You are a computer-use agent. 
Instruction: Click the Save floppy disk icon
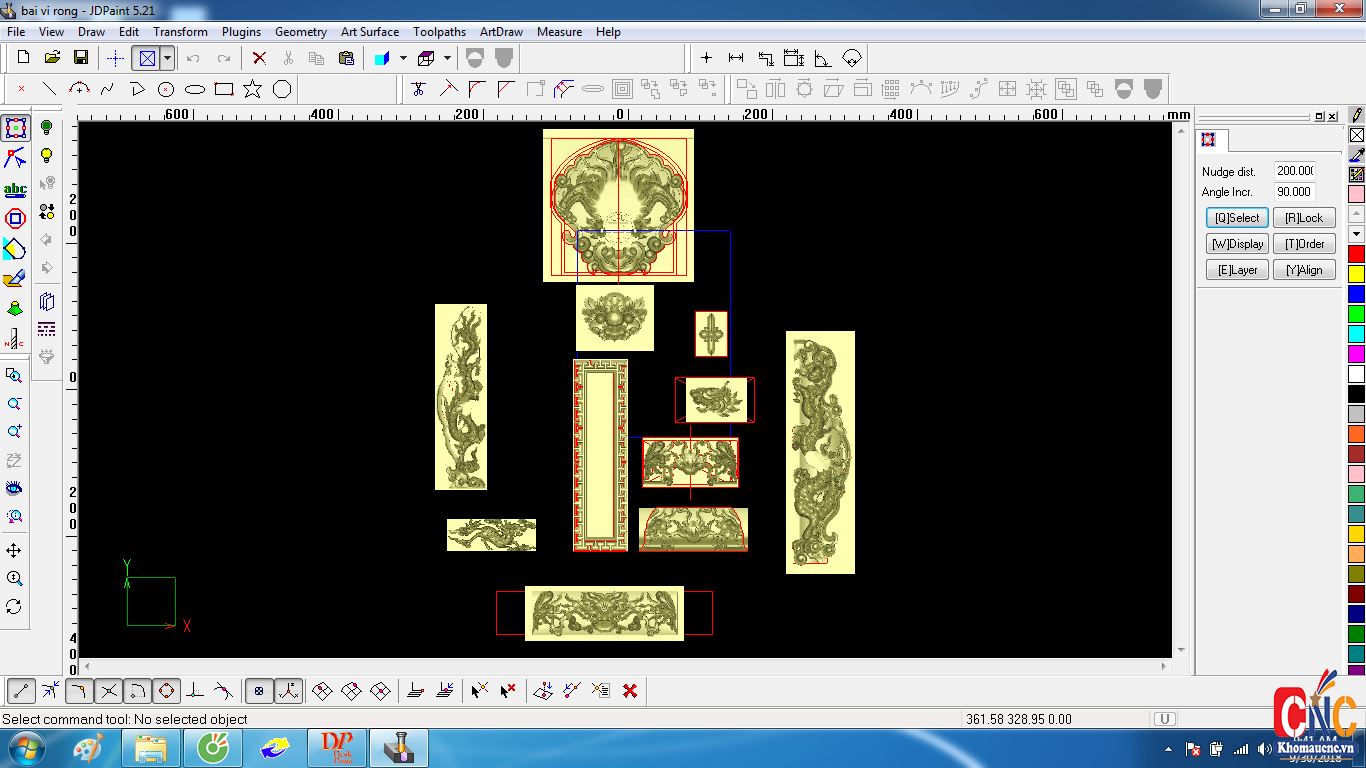(81, 58)
